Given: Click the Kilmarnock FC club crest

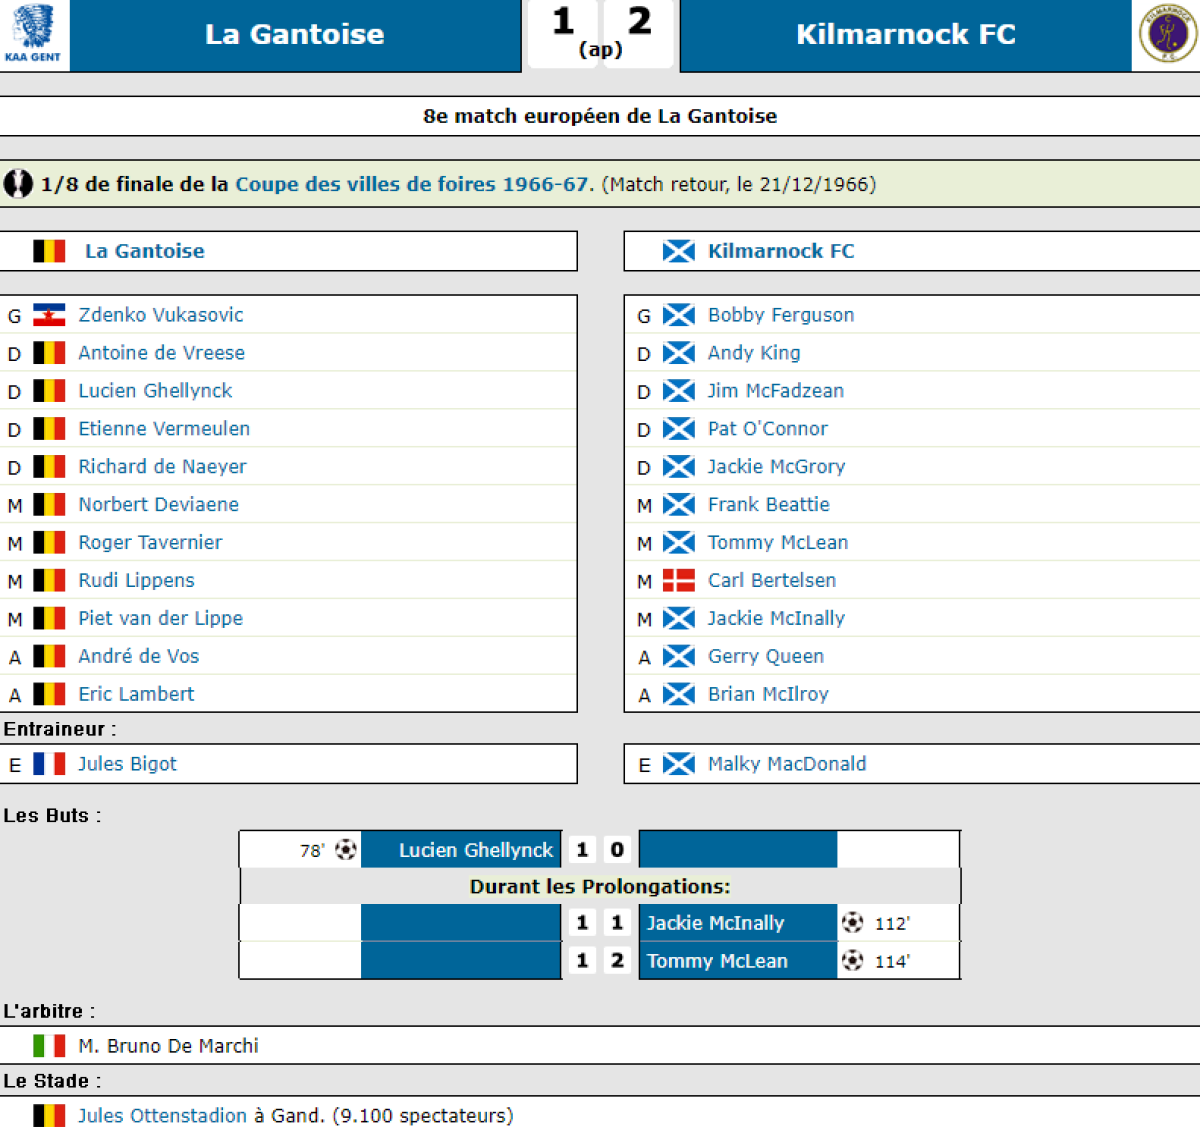Looking at the screenshot, I should (1166, 33).
